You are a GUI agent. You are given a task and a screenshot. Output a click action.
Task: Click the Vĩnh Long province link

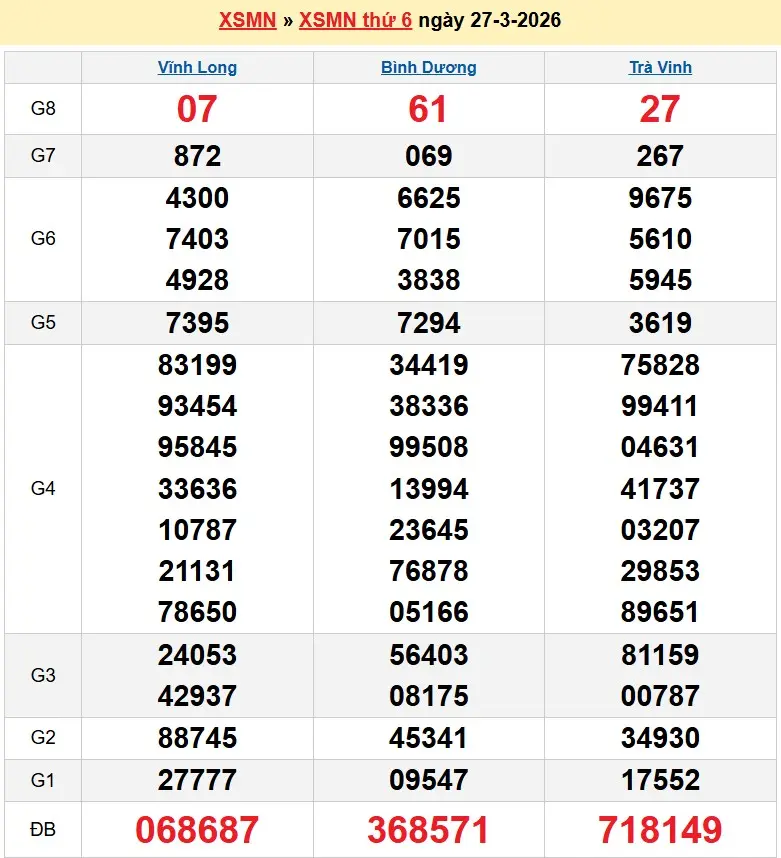197,68
